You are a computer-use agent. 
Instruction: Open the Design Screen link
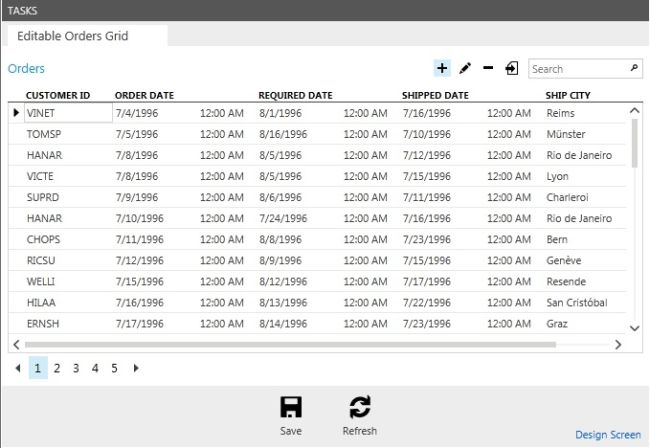(608, 434)
